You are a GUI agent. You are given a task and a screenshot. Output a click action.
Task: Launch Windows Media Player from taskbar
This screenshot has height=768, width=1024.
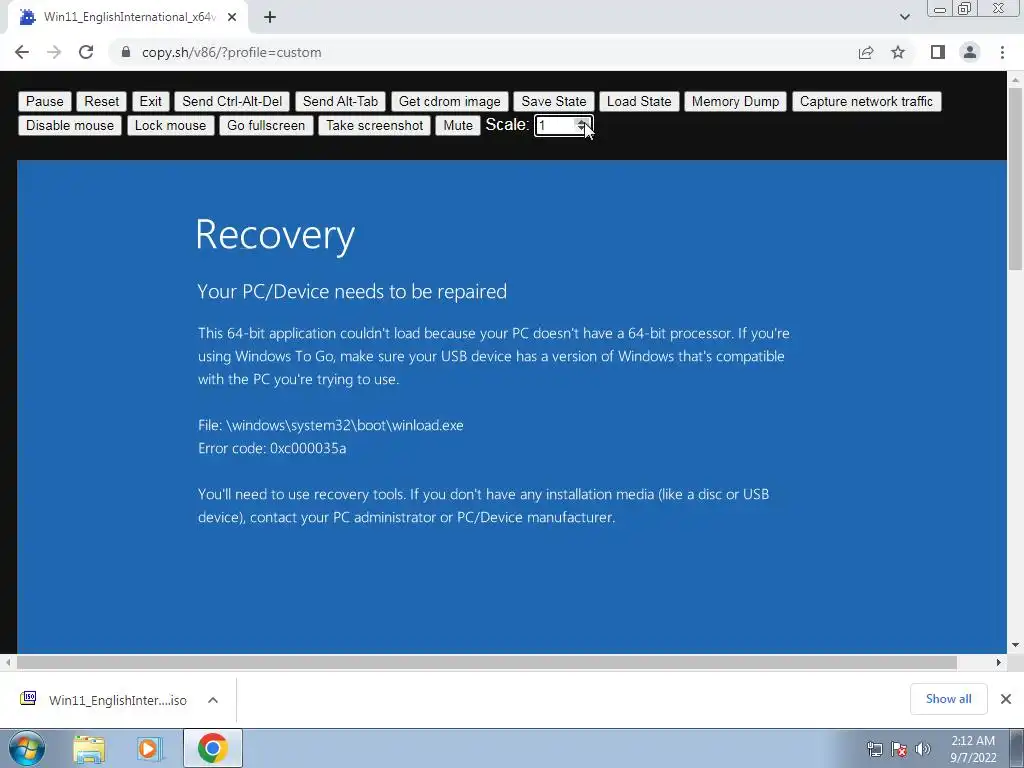coord(148,748)
